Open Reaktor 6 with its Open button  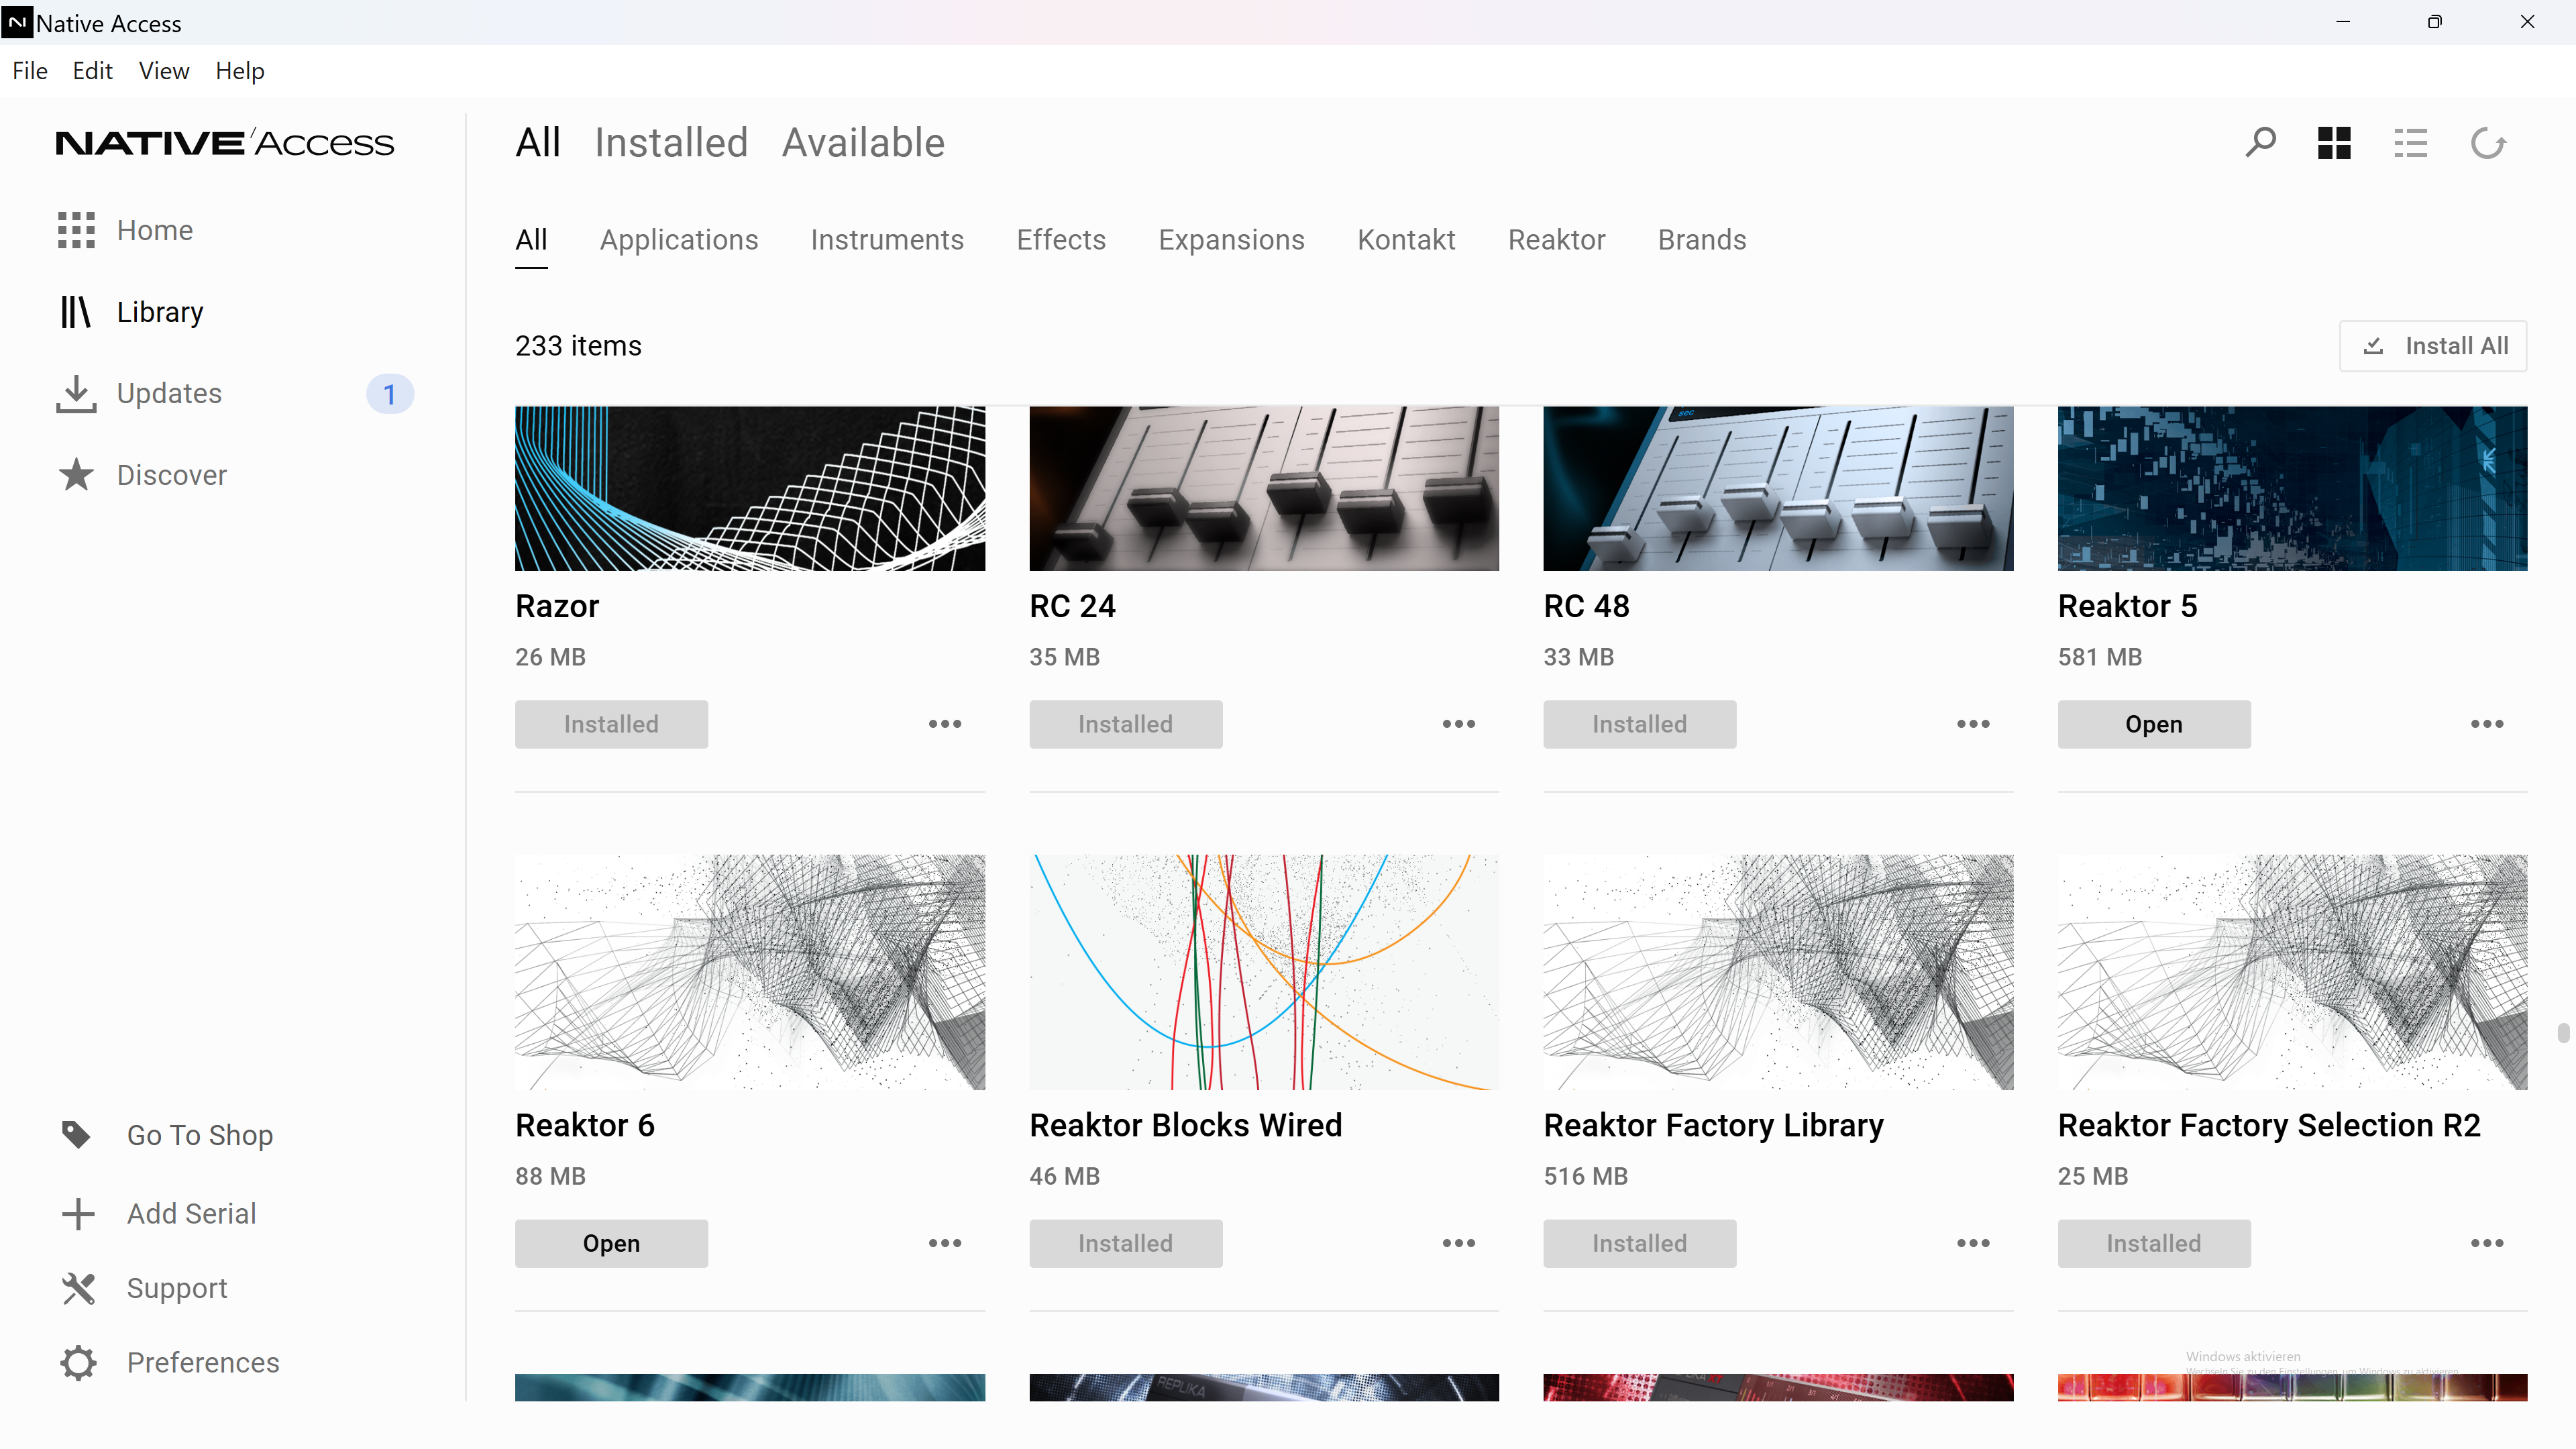click(x=611, y=1243)
